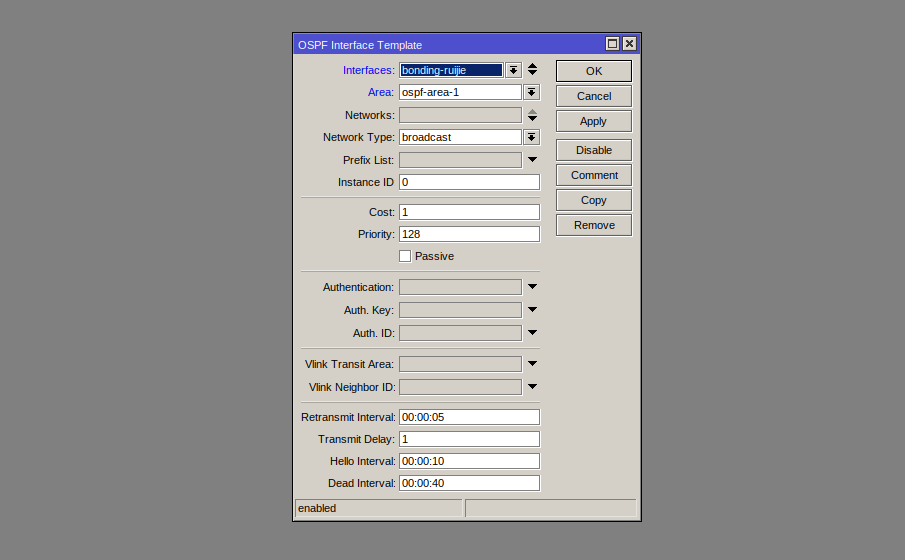
Task: Expand the Prefix List field
Action: click(532, 159)
